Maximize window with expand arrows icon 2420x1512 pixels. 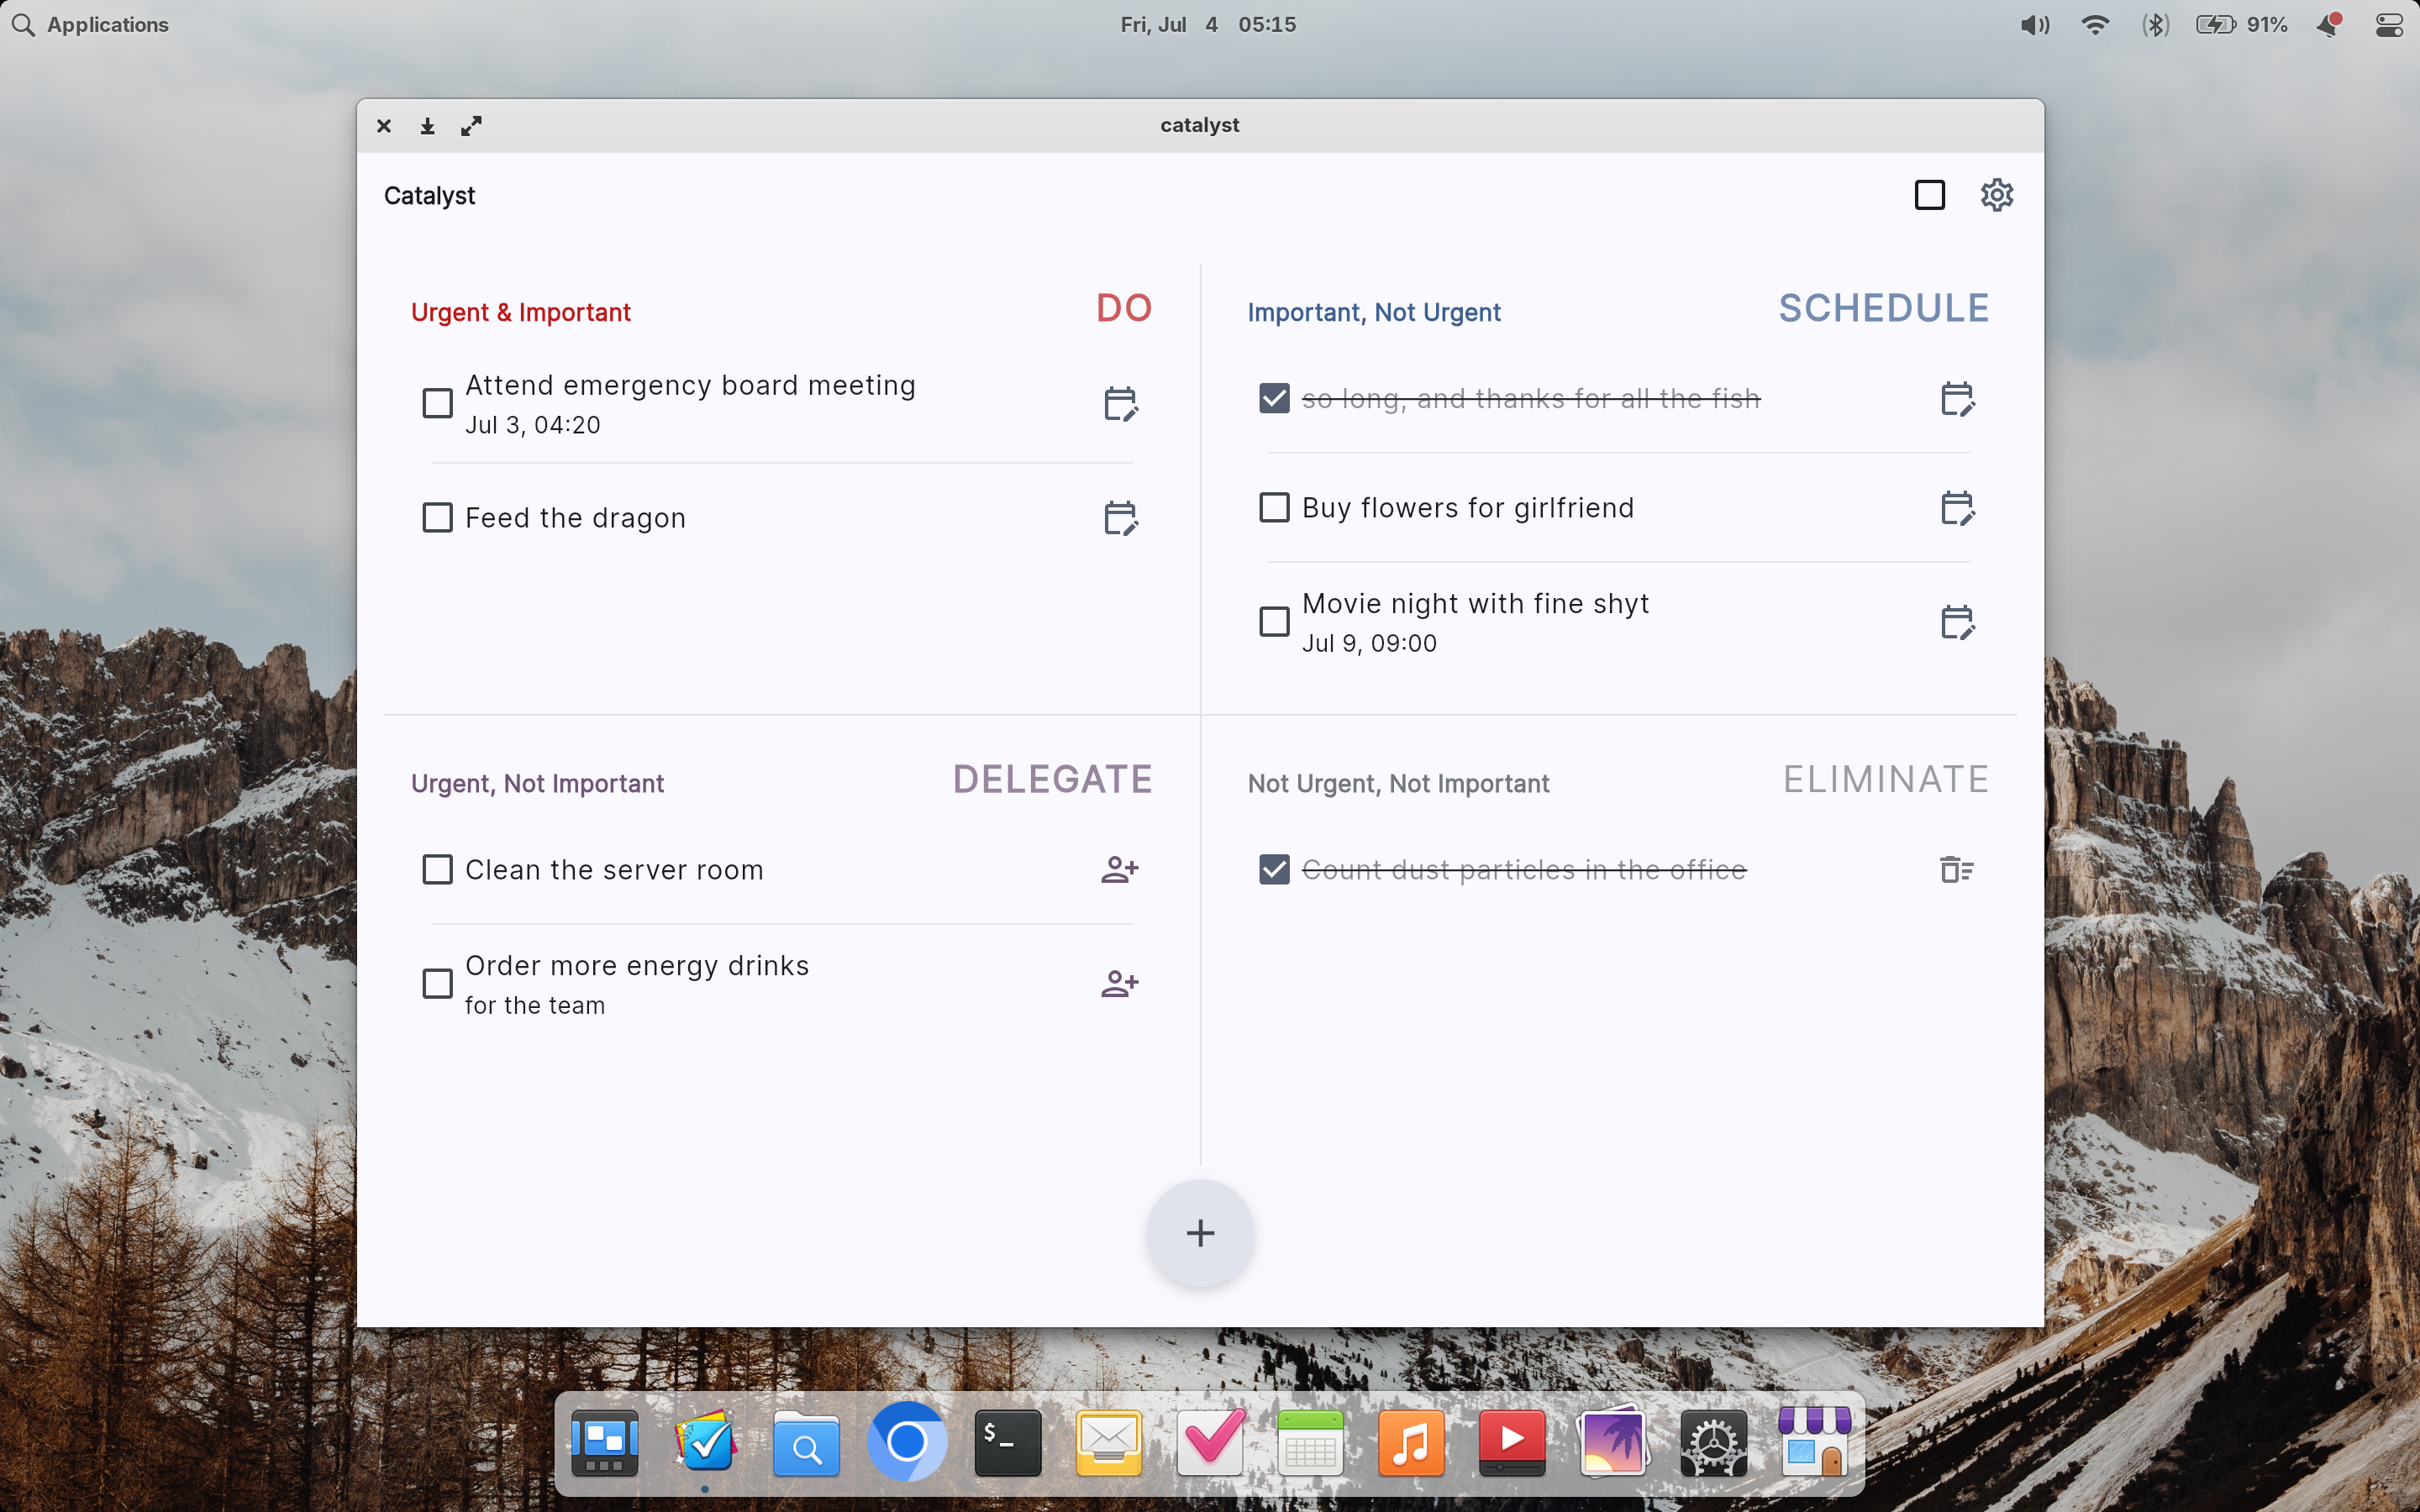coord(471,126)
